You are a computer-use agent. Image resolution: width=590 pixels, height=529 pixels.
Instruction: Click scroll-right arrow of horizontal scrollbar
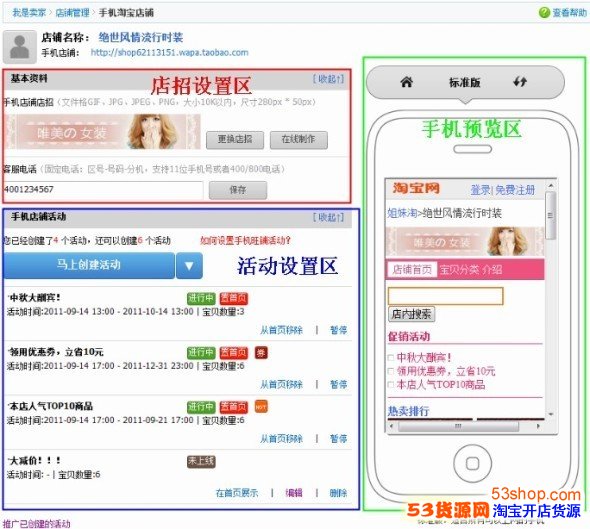[538, 426]
